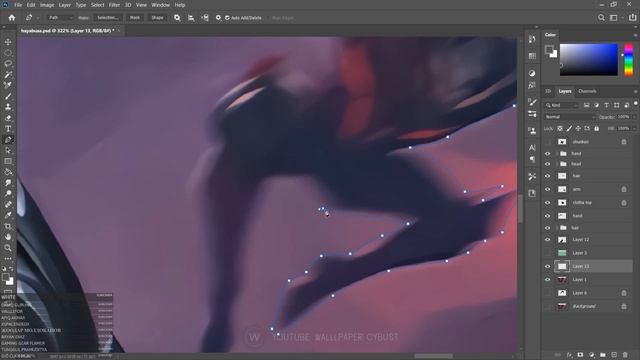Select the Pen tool in the toolbar
Screen dimensions: 640x360
click(8, 140)
